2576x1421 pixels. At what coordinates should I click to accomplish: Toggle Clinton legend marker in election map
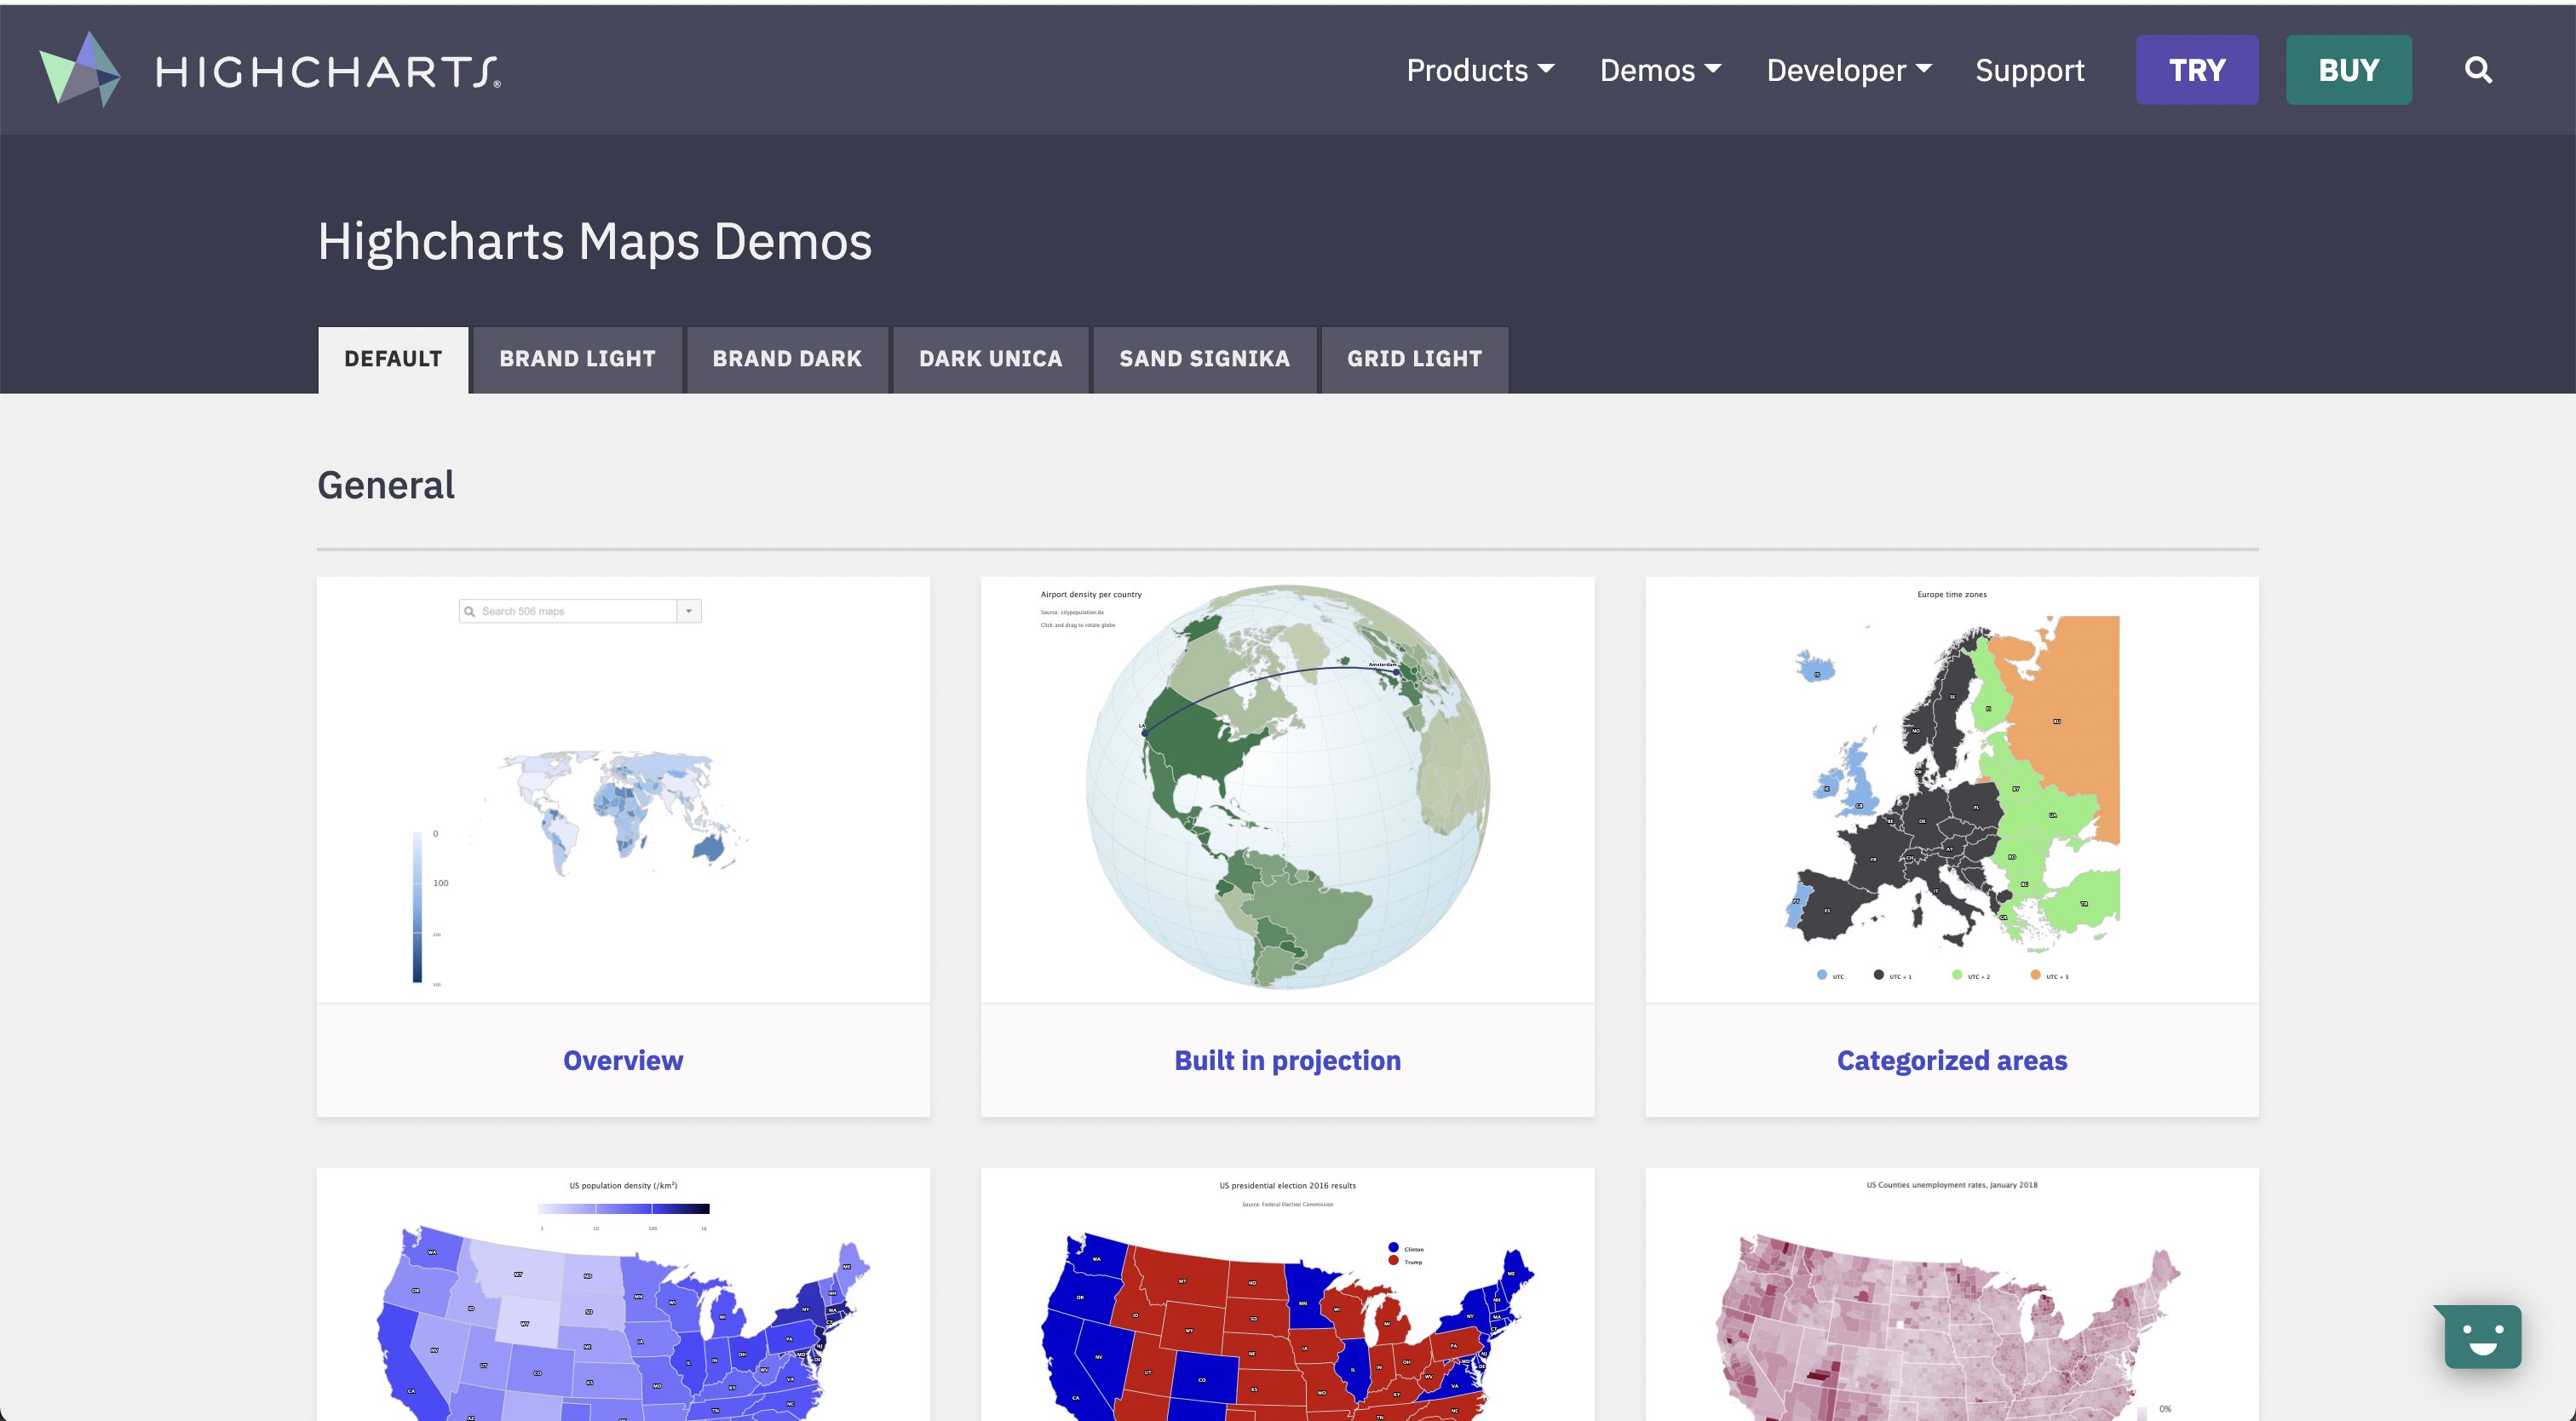tap(1393, 1248)
